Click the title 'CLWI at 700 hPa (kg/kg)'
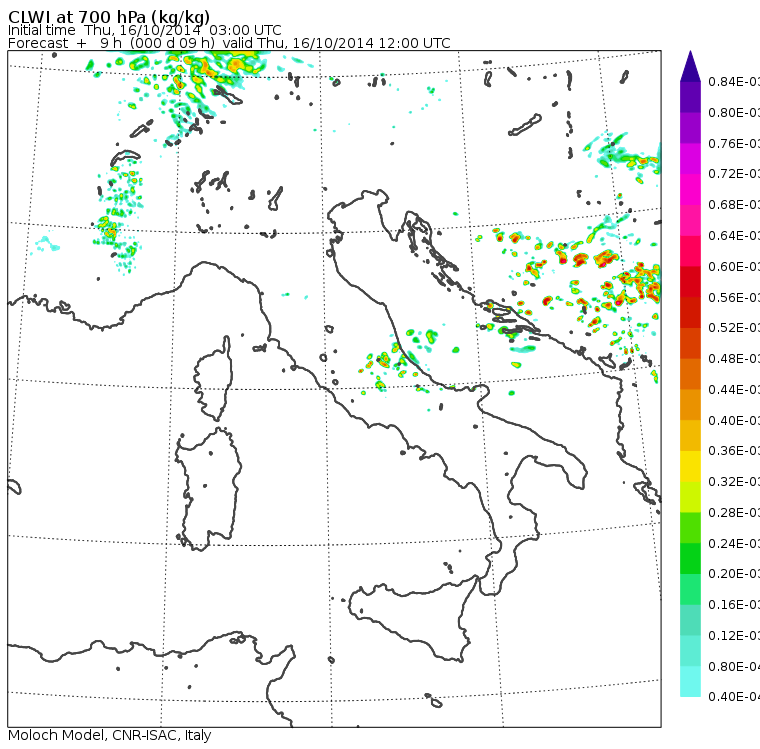Viewport: 760px width, 749px height. [x=109, y=17]
